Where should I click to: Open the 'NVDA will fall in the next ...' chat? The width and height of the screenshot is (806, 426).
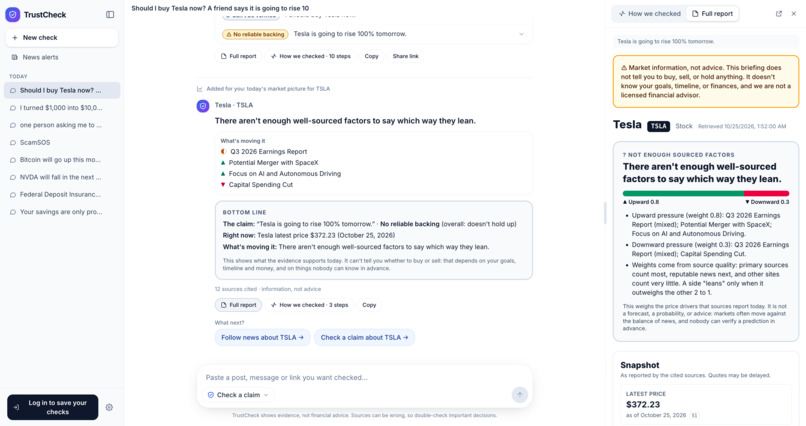[62, 177]
